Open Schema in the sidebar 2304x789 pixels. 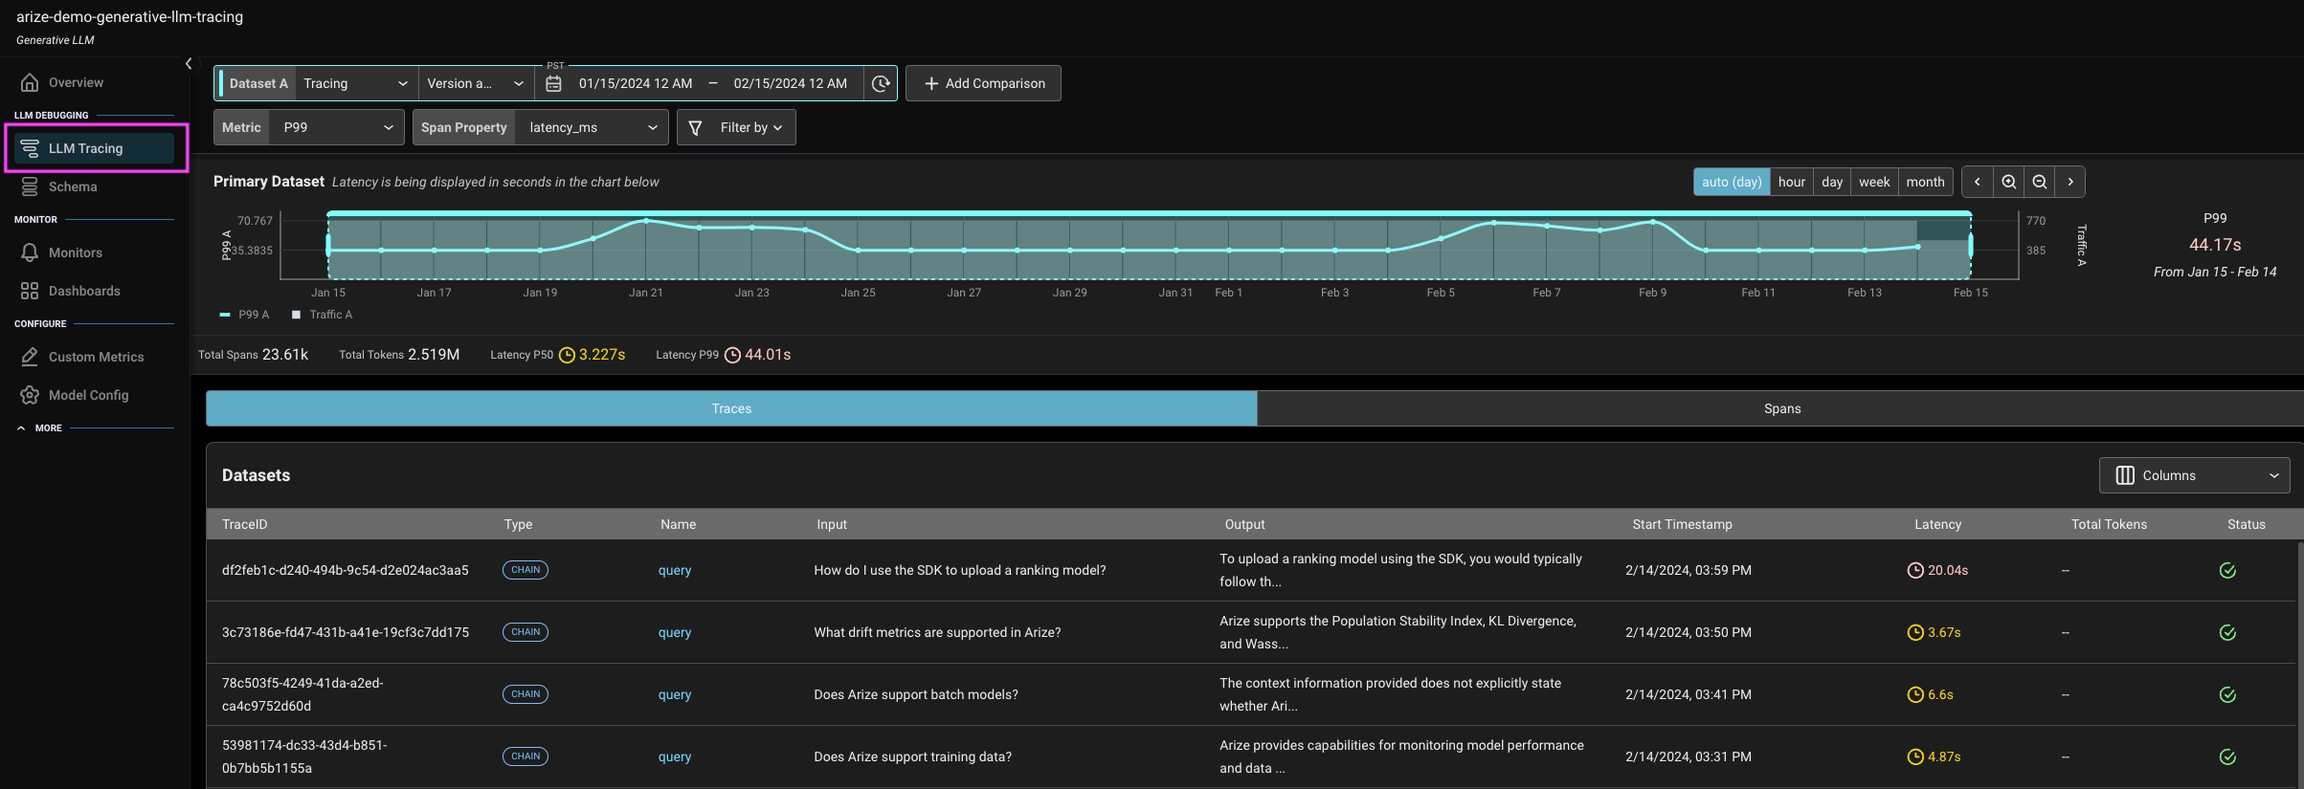click(x=73, y=186)
